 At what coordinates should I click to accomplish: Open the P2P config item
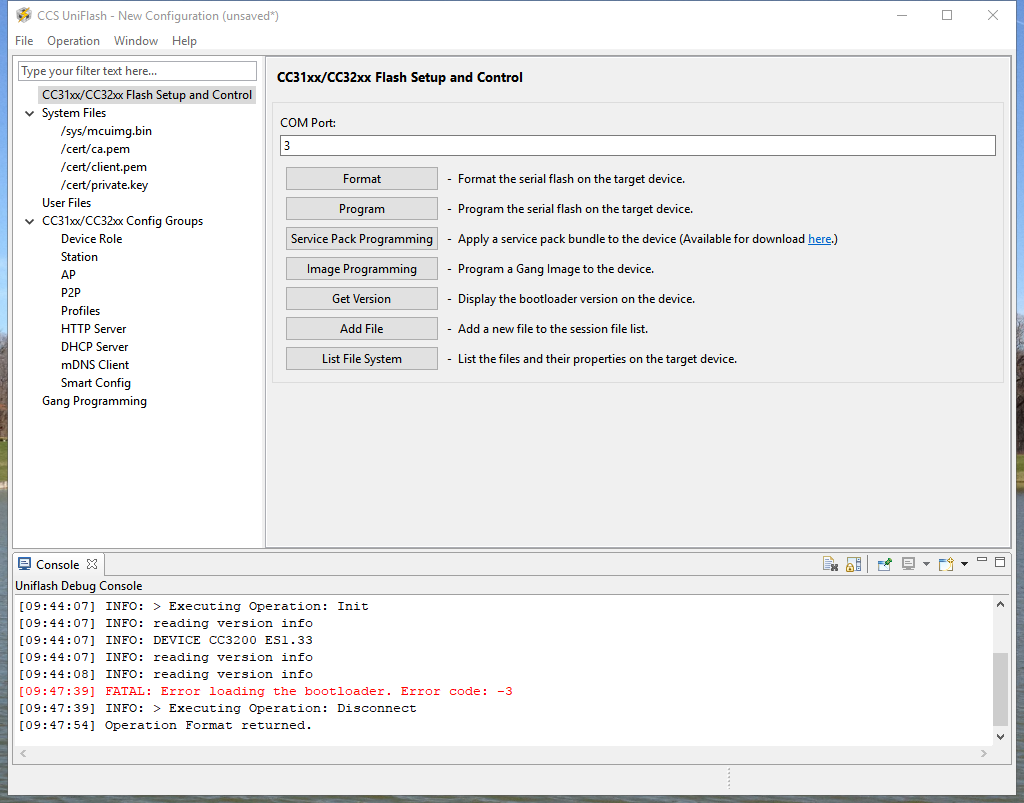pyautogui.click(x=71, y=293)
